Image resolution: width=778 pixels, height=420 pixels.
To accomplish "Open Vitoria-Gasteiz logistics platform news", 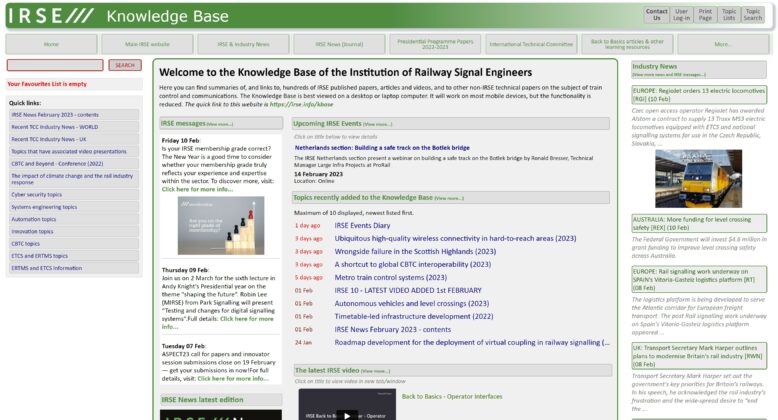I will pos(699,280).
